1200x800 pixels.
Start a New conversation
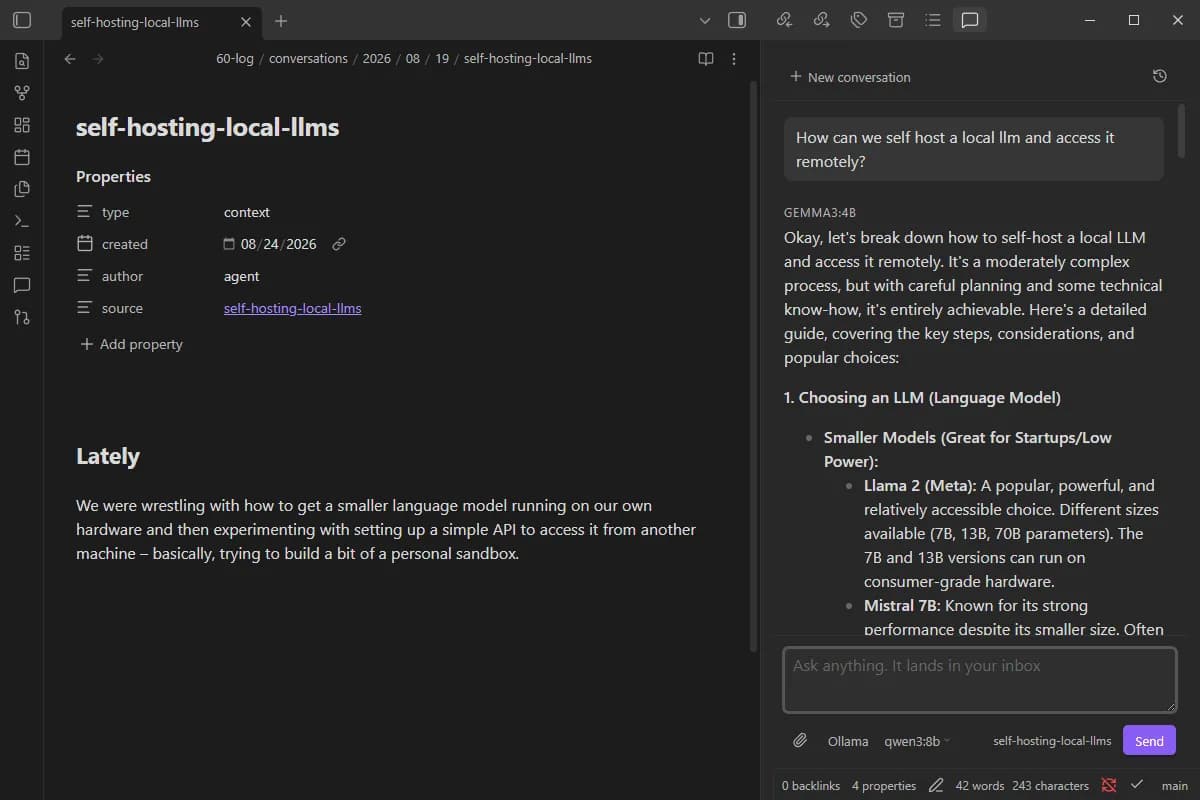point(850,77)
